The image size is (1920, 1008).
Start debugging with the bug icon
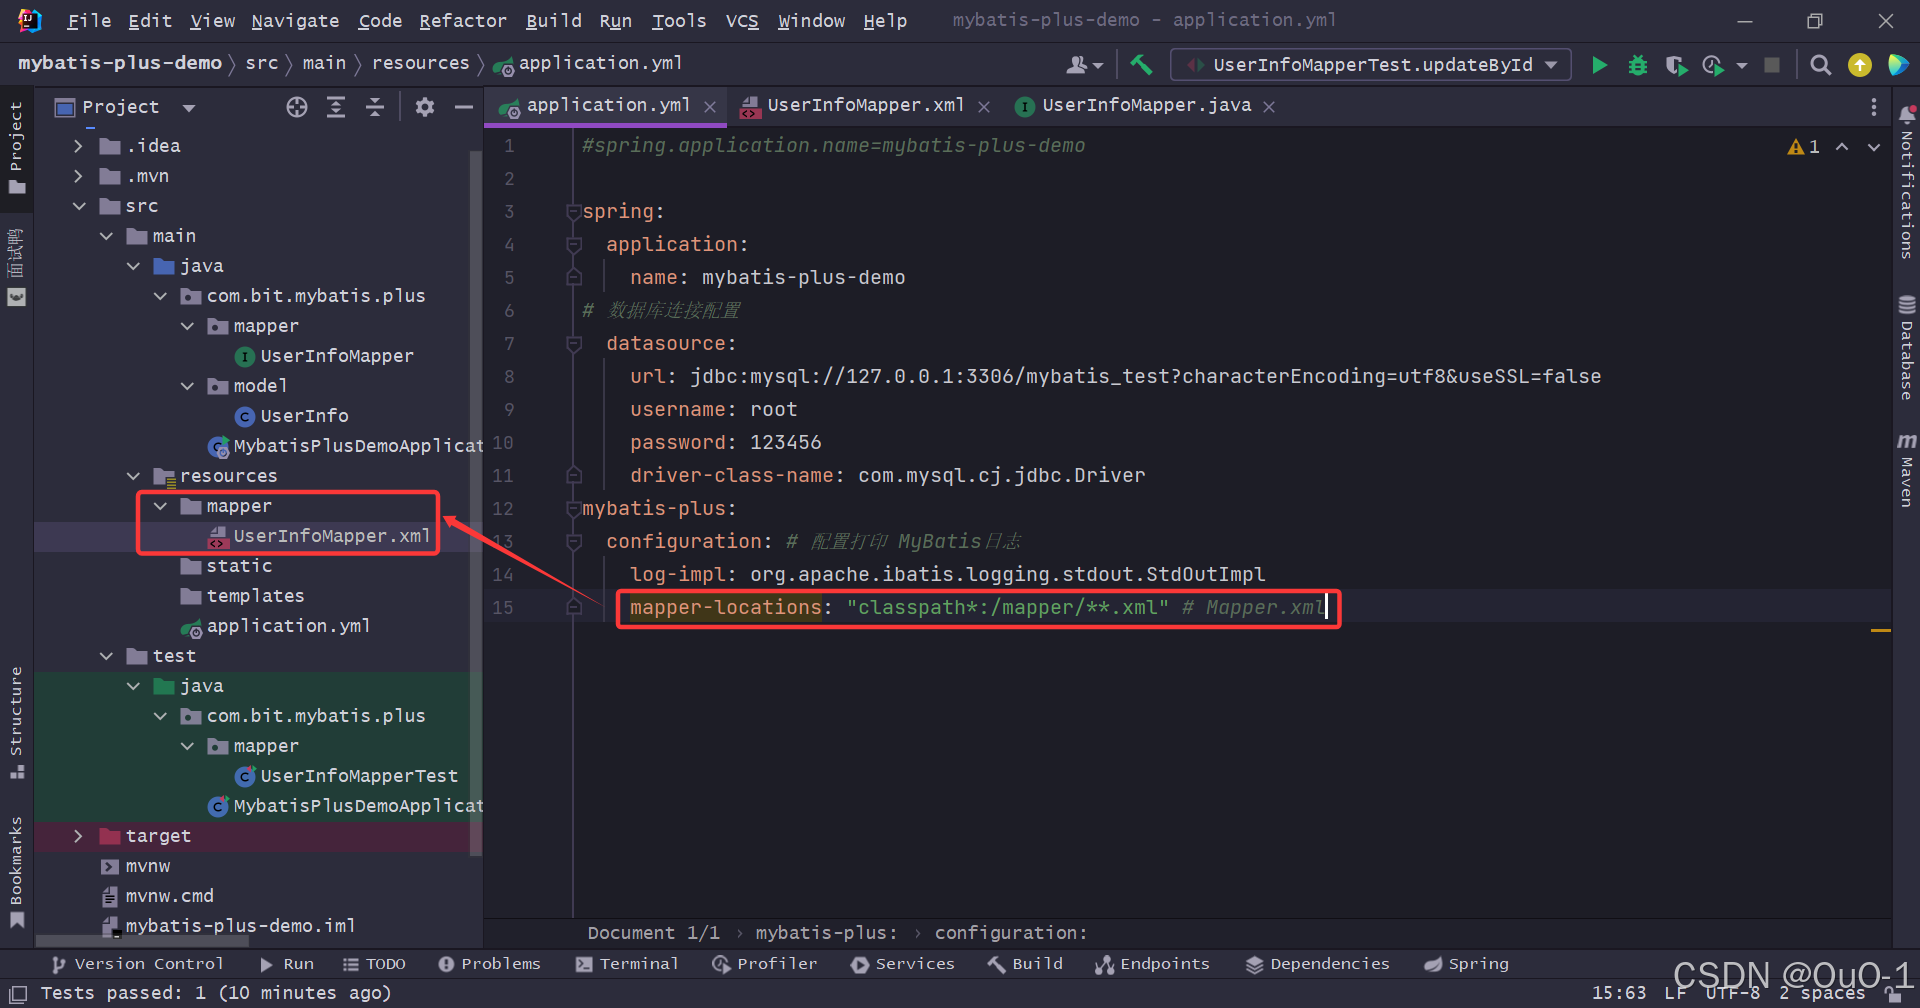pos(1638,65)
